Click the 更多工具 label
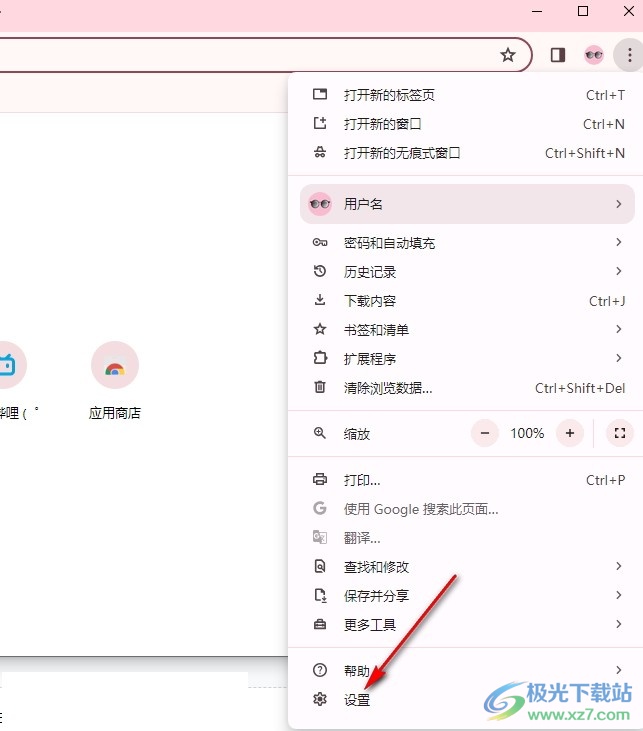Screen dimensions: 643x731 pos(370,625)
